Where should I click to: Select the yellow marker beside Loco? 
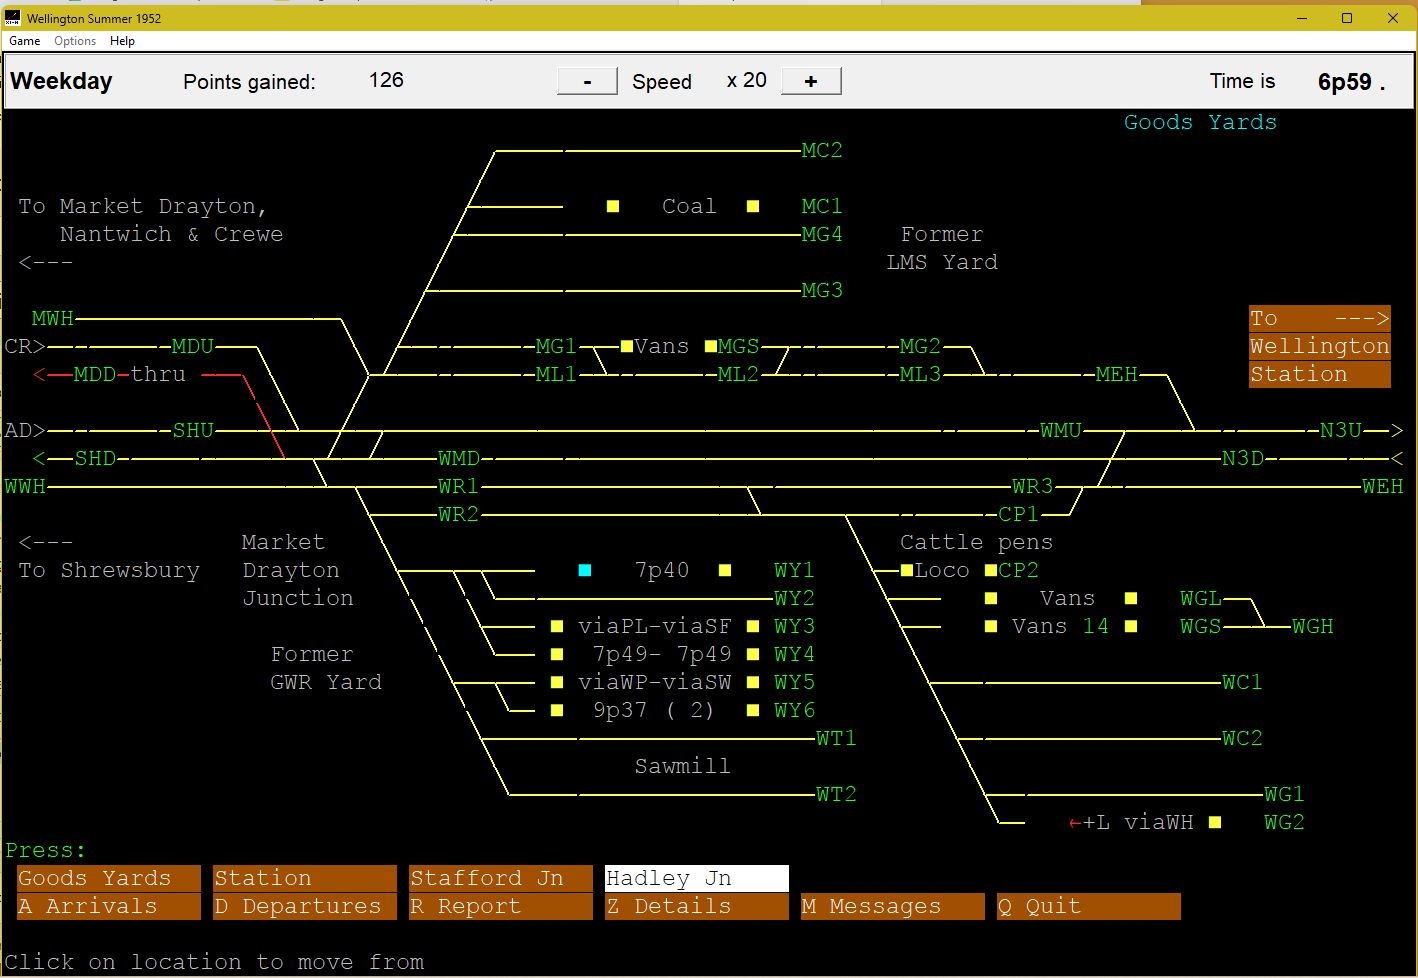(x=907, y=570)
